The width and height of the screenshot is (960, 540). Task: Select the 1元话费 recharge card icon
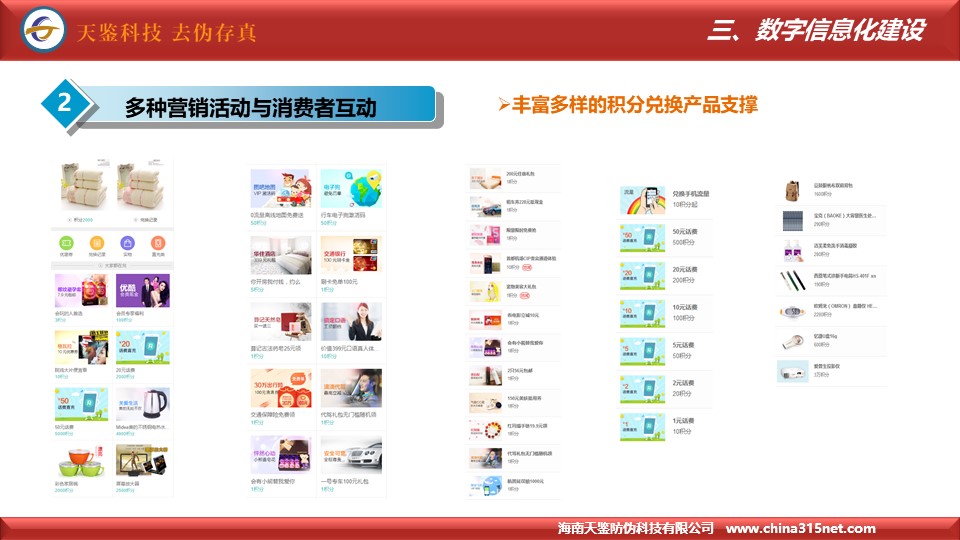[x=641, y=426]
